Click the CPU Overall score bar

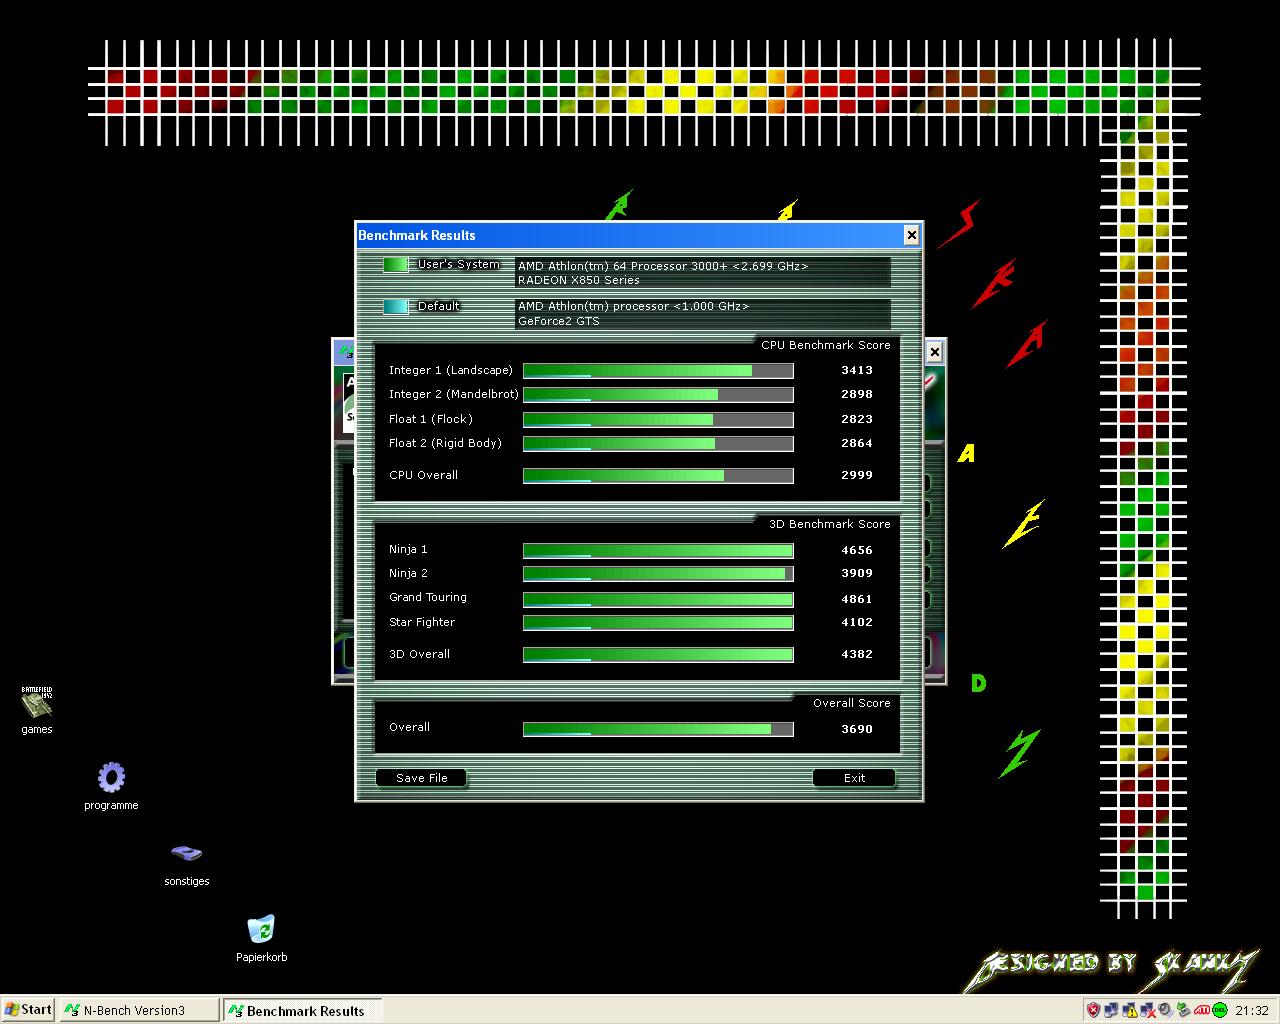tap(658, 476)
